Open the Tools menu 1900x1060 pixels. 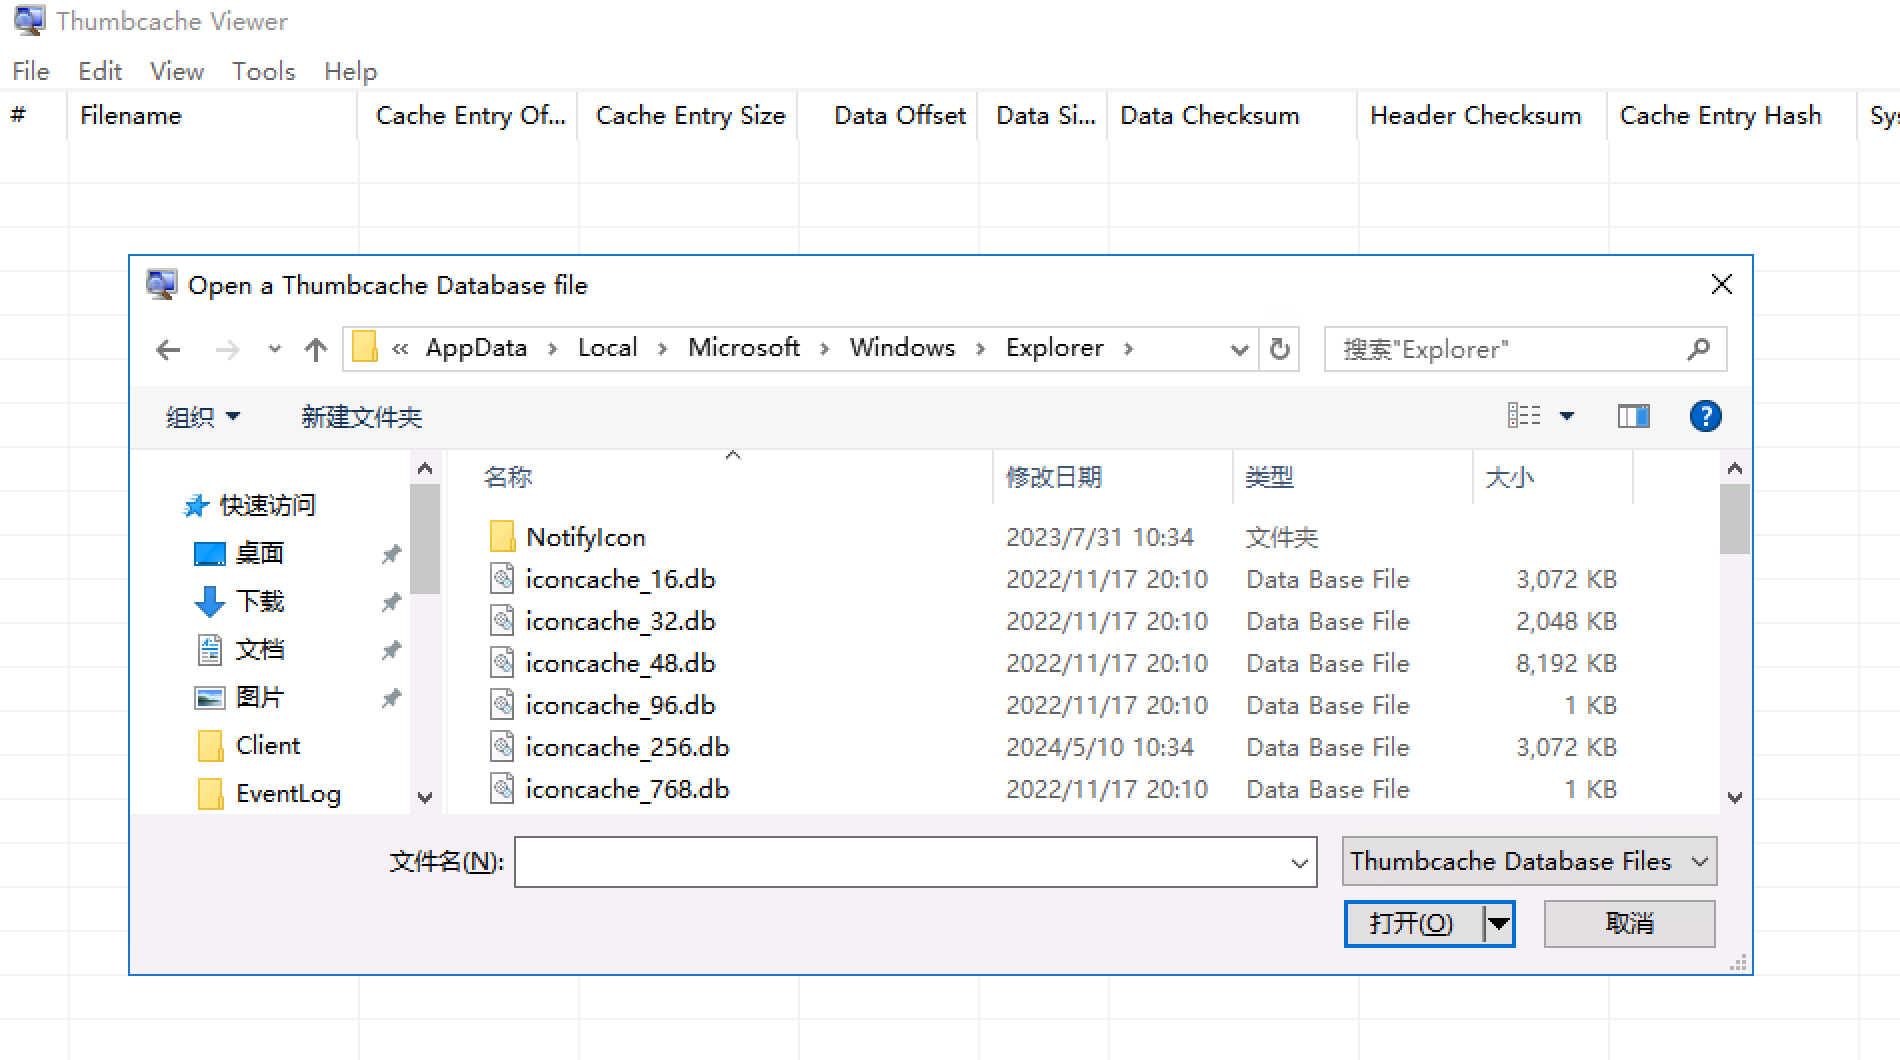(263, 71)
